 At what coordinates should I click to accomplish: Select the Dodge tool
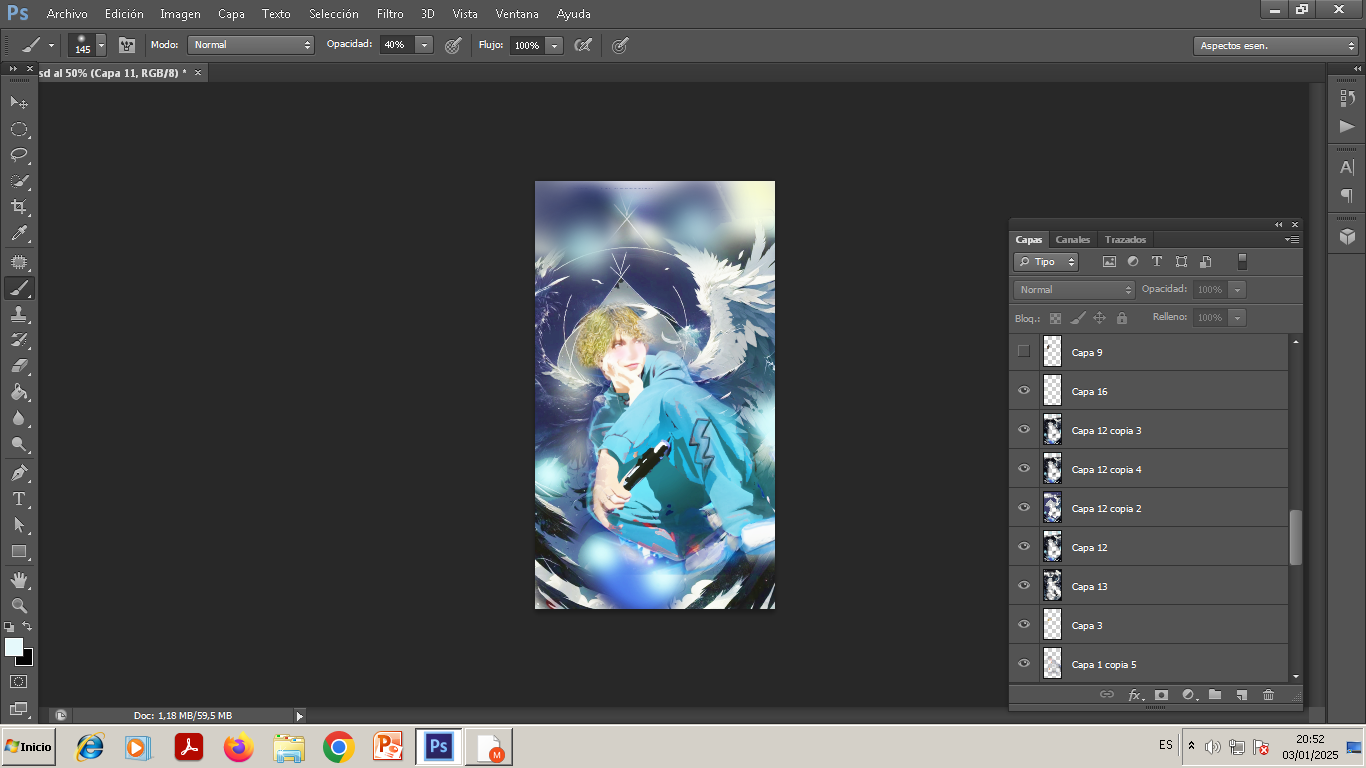click(x=19, y=444)
